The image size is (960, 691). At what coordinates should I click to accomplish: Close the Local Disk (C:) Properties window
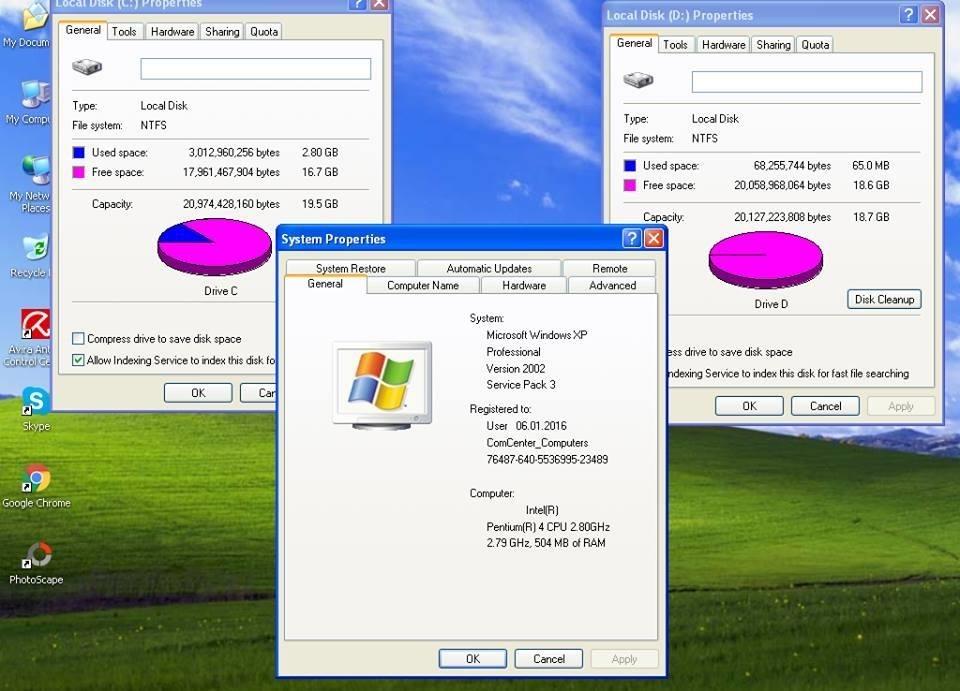click(380, 4)
